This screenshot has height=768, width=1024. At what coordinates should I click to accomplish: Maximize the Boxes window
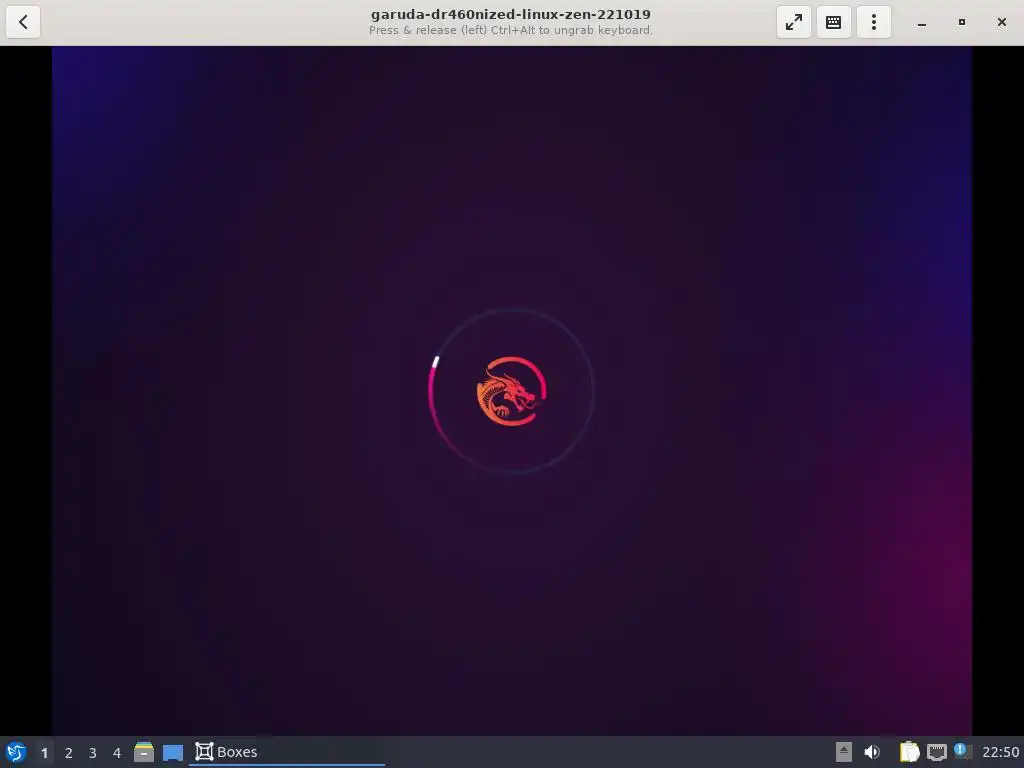[961, 22]
